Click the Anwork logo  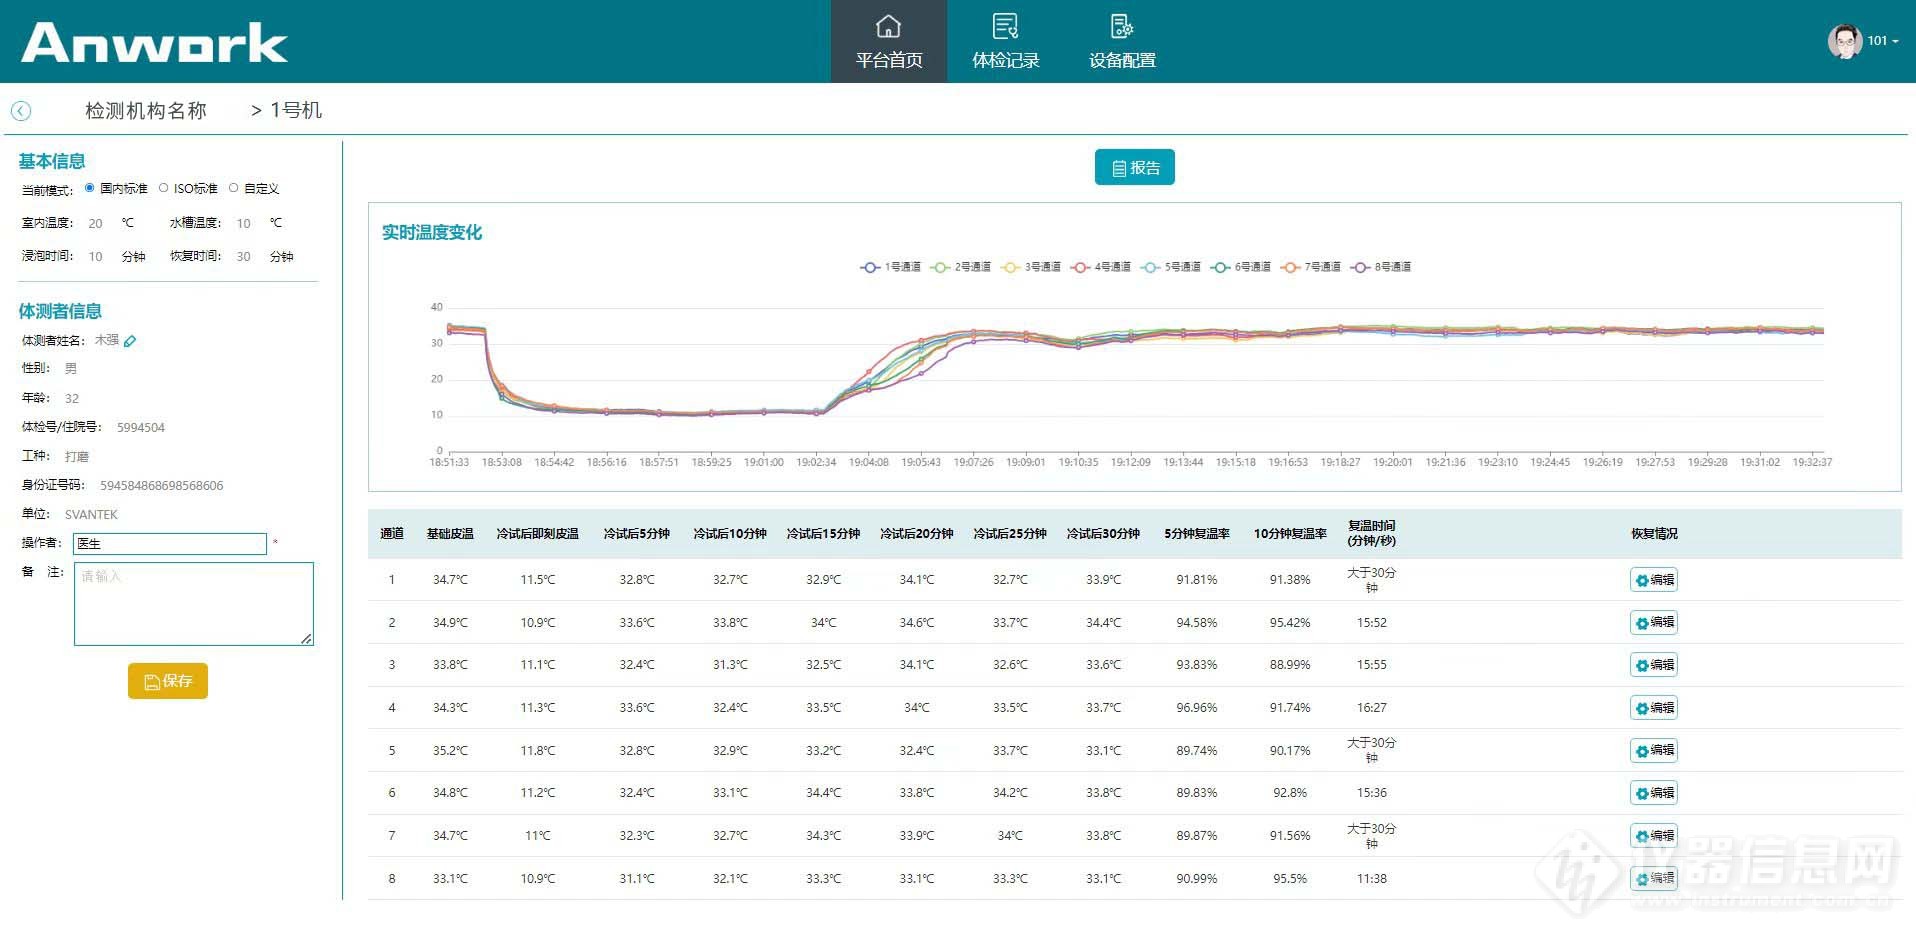point(154,43)
